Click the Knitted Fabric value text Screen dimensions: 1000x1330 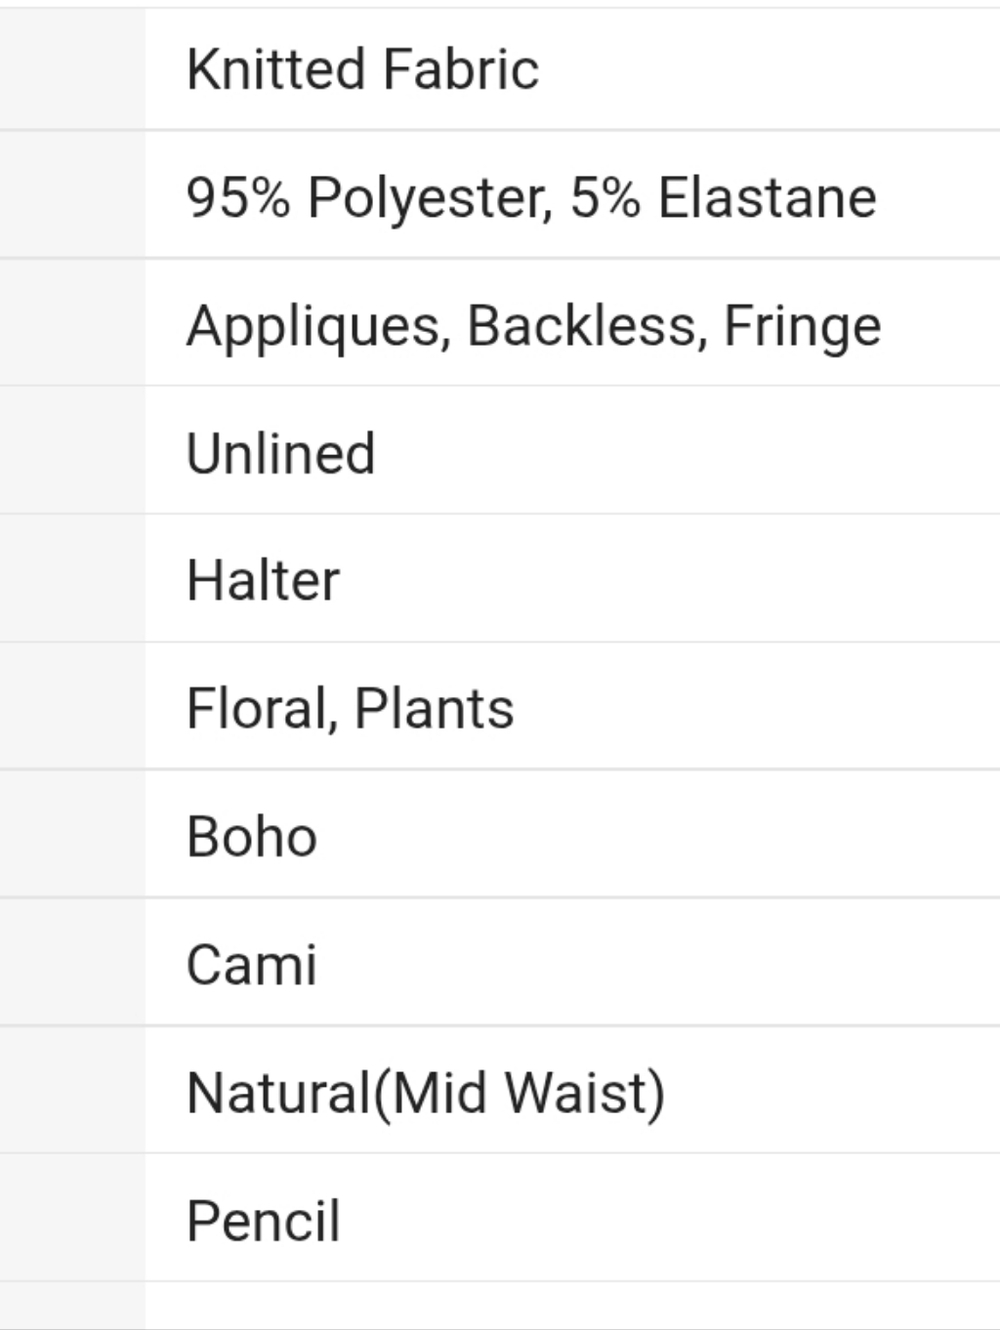coord(362,69)
